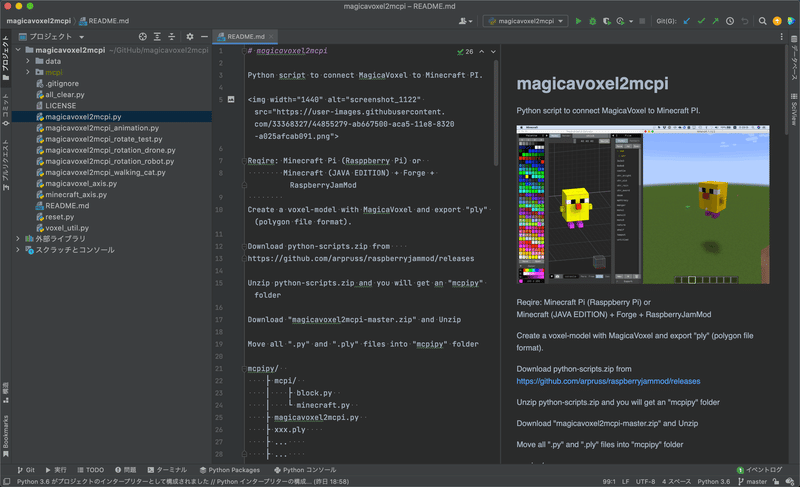Open the run configuration dropdown magicavoxel2mcpi
The image size is (800, 487).
526,21
